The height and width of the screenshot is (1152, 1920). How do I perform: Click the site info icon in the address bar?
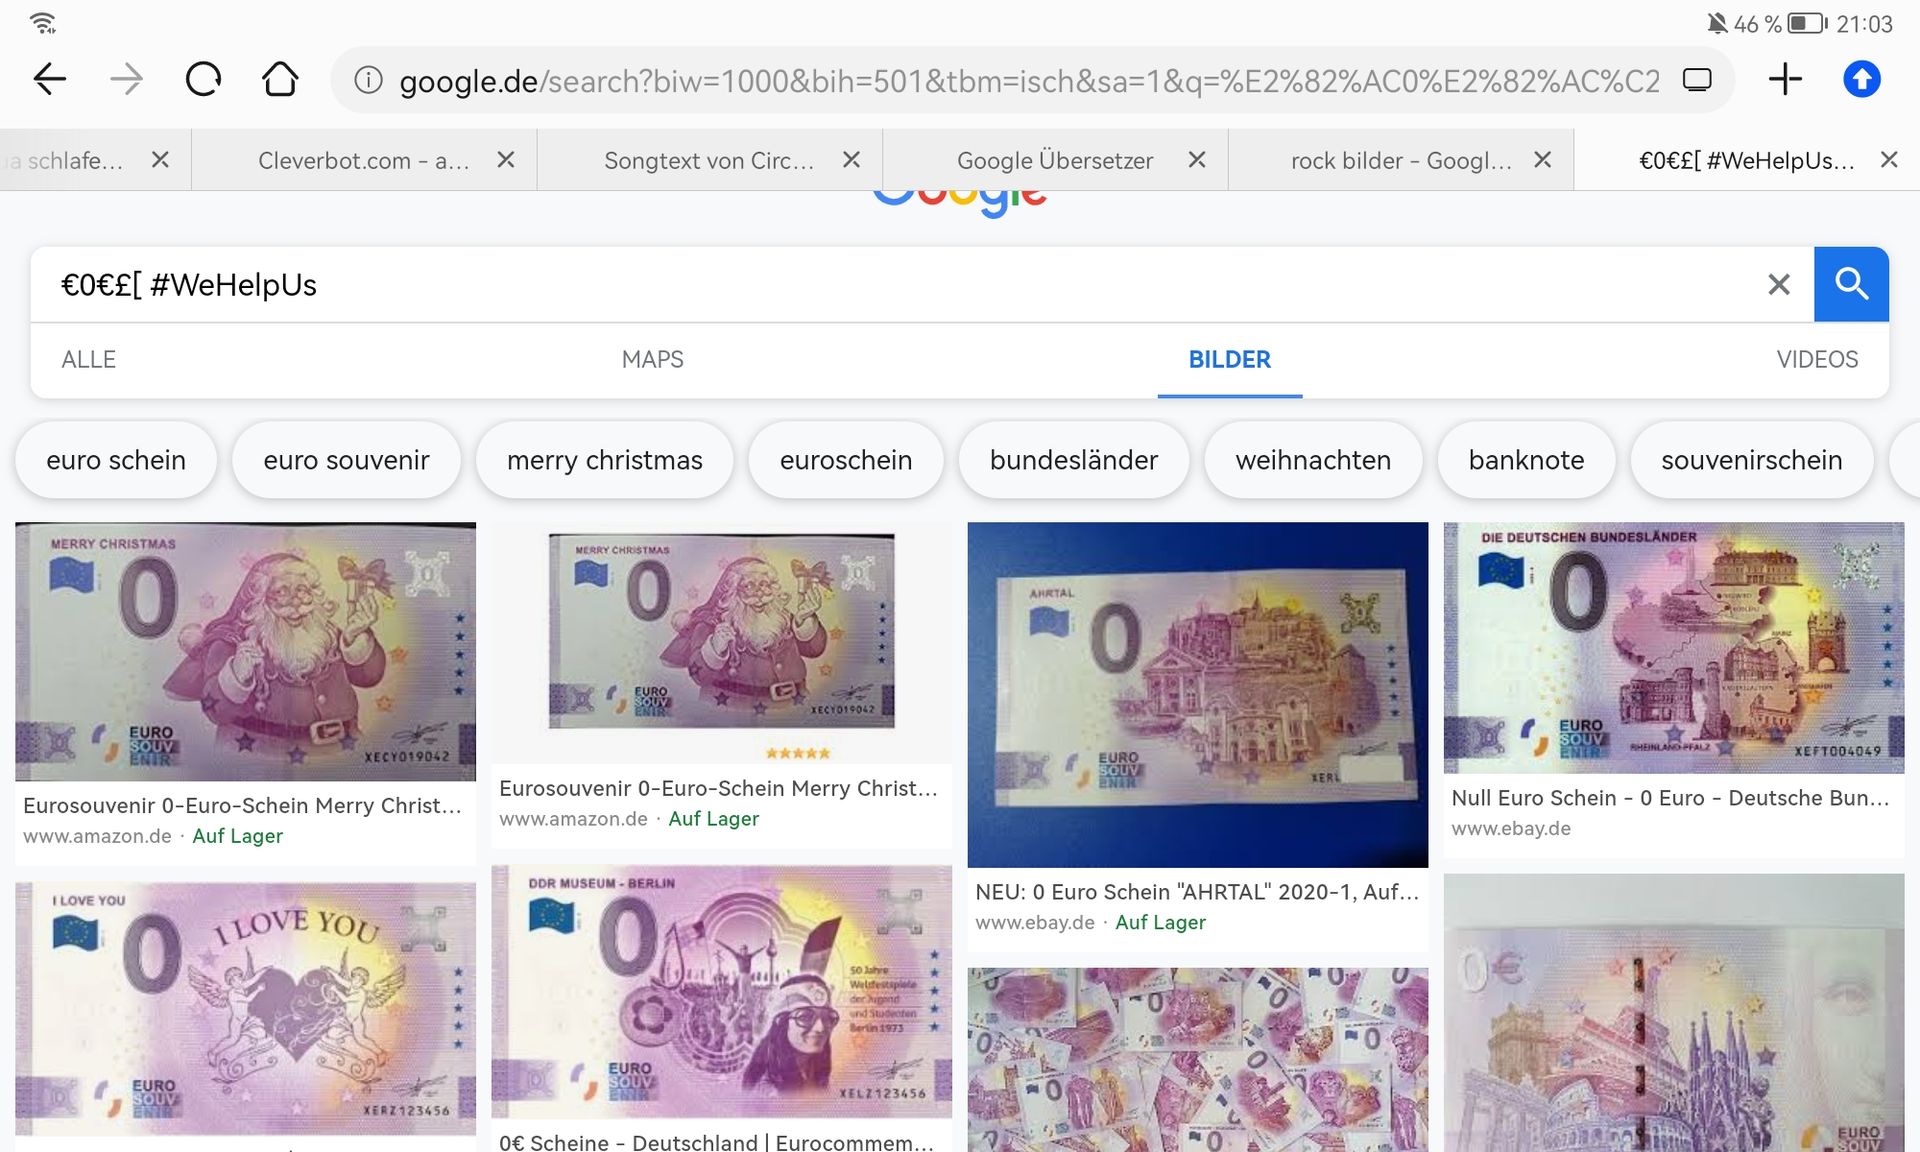click(x=368, y=80)
